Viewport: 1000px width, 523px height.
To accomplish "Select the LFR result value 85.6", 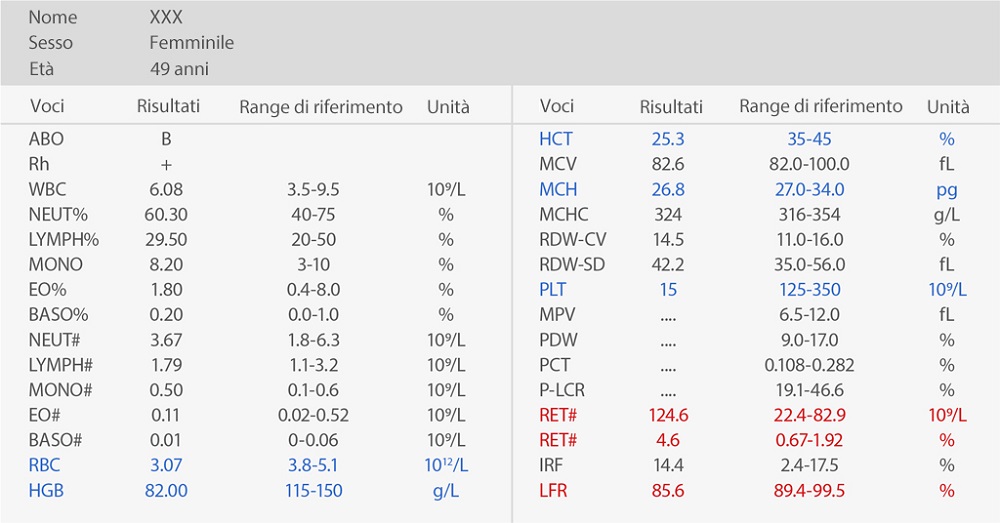I will pyautogui.click(x=668, y=490).
